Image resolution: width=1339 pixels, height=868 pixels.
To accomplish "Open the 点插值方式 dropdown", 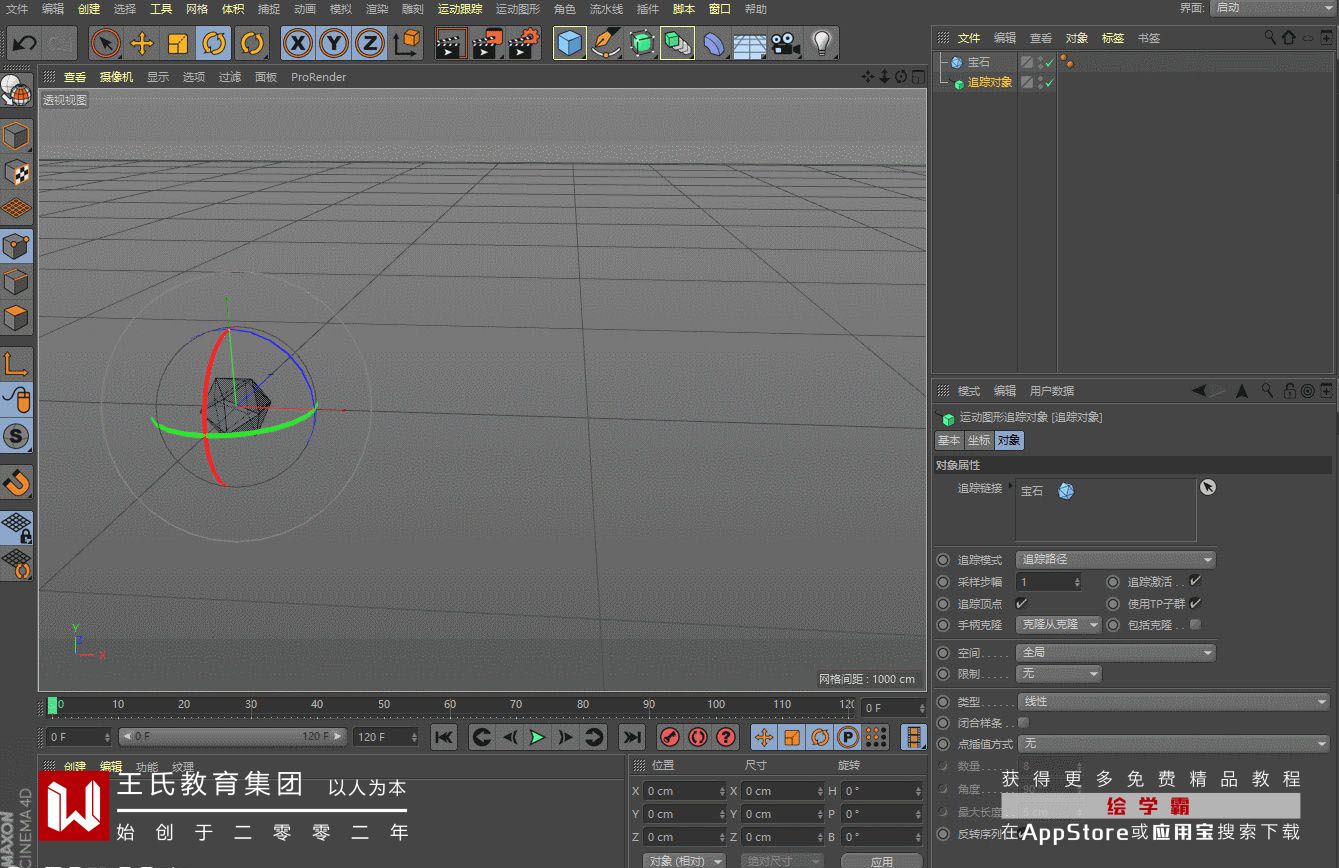I will coord(1173,744).
